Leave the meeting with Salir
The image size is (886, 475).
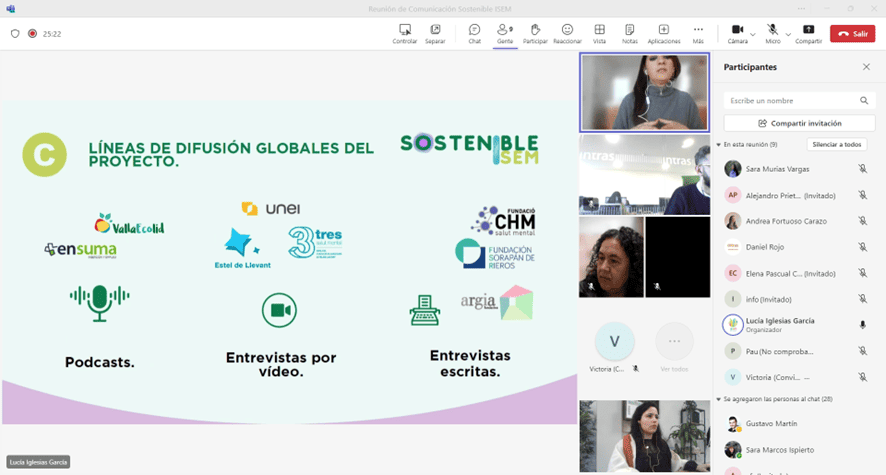point(853,34)
